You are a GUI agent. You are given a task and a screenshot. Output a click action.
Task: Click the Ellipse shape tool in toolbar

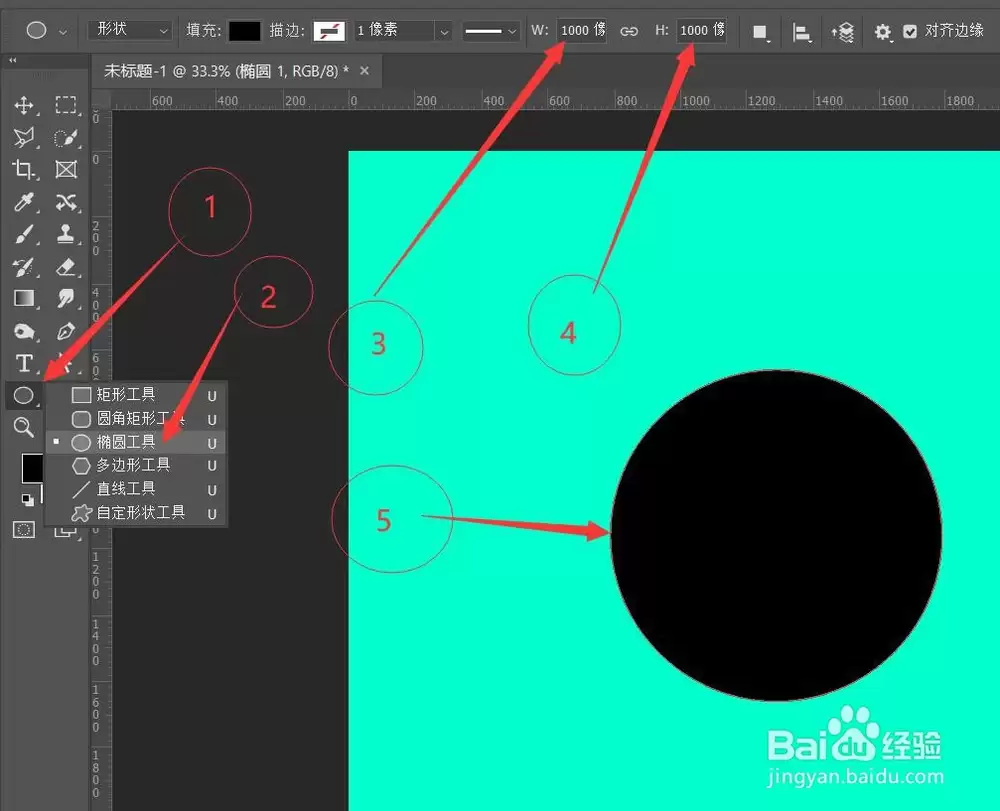pyautogui.click(x=24, y=396)
